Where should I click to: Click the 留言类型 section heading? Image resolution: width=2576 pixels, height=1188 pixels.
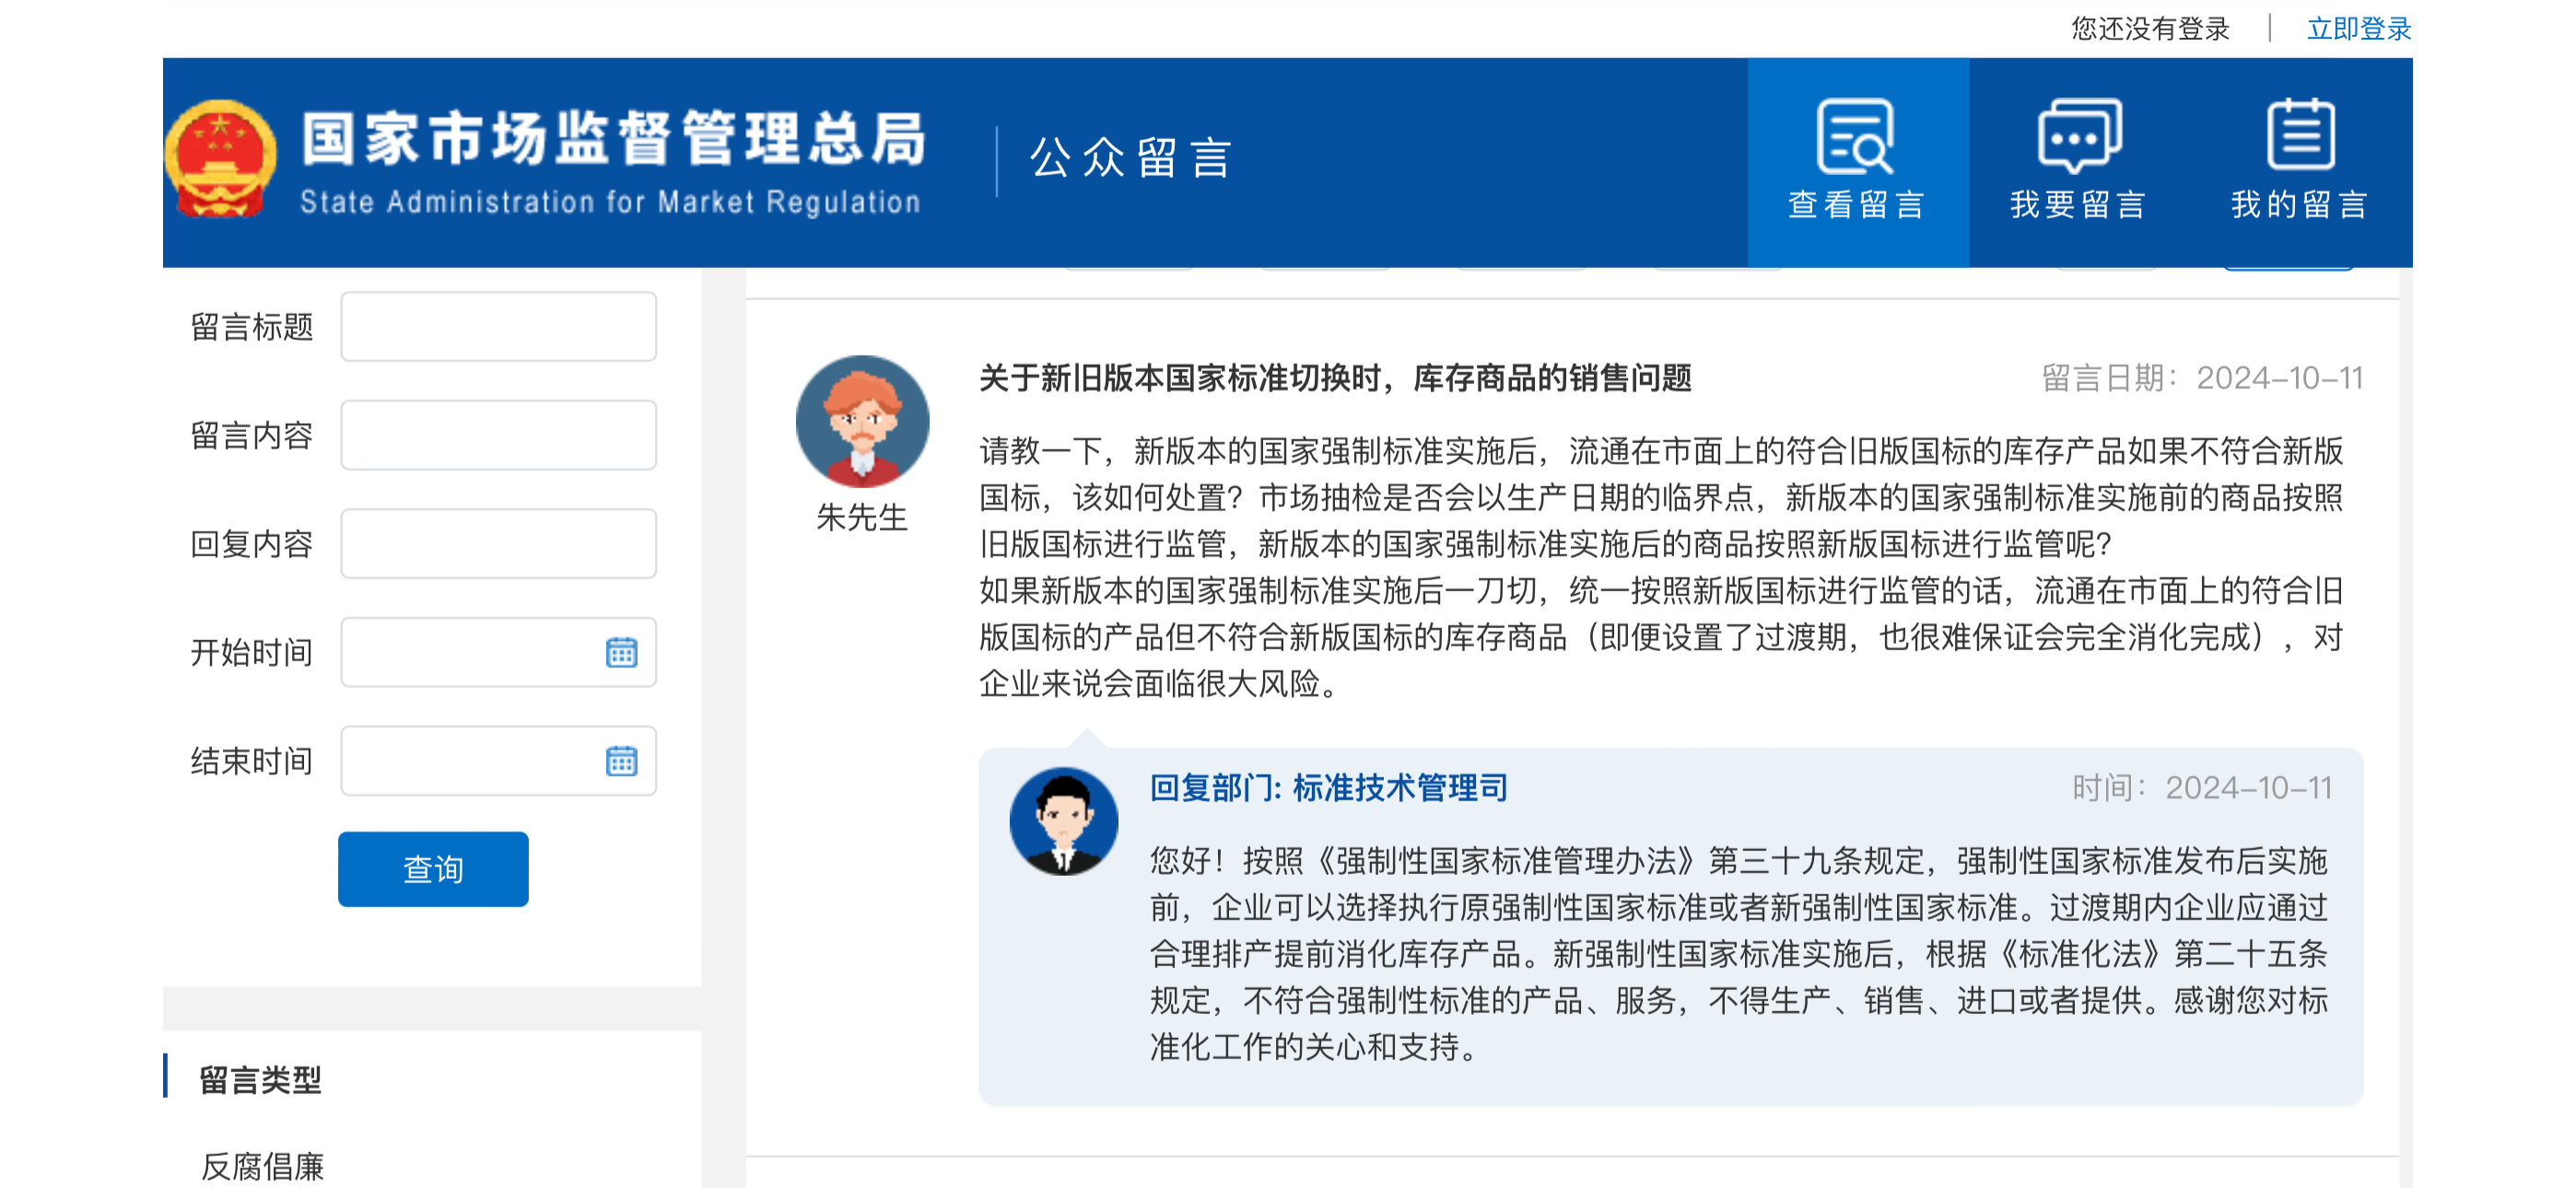260,1080
